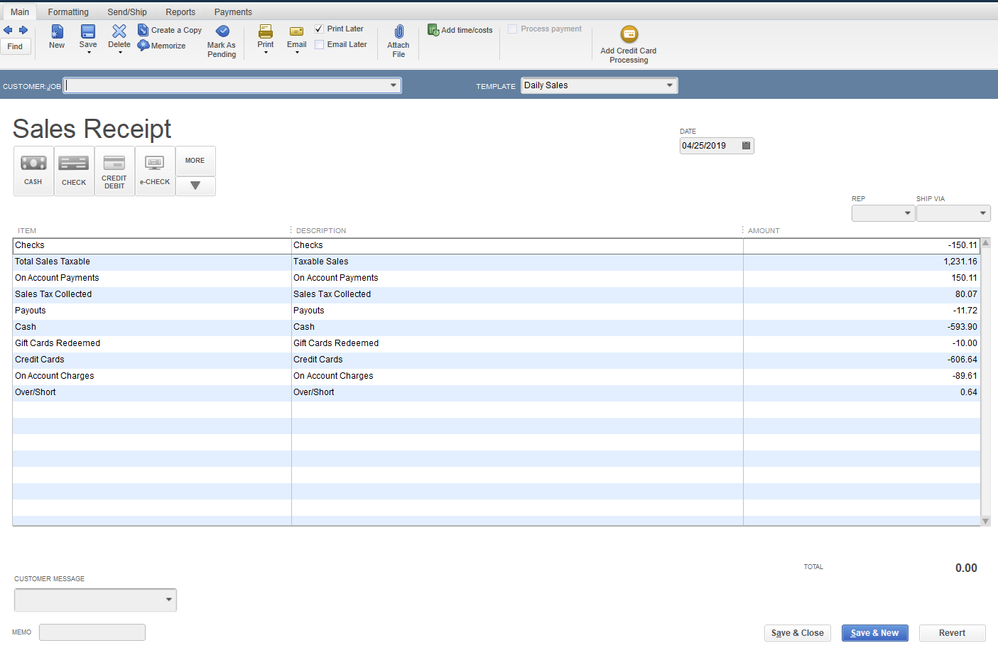Click the Print icon
The height and width of the screenshot is (646, 998).
coord(265,32)
